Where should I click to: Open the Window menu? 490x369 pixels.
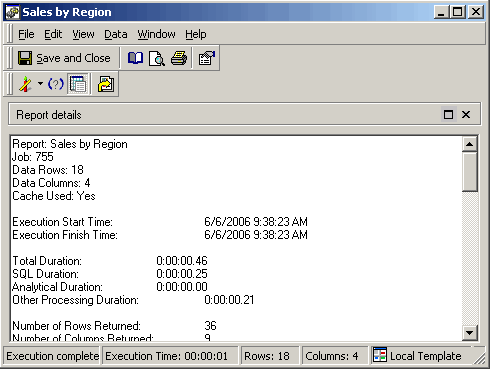(156, 34)
